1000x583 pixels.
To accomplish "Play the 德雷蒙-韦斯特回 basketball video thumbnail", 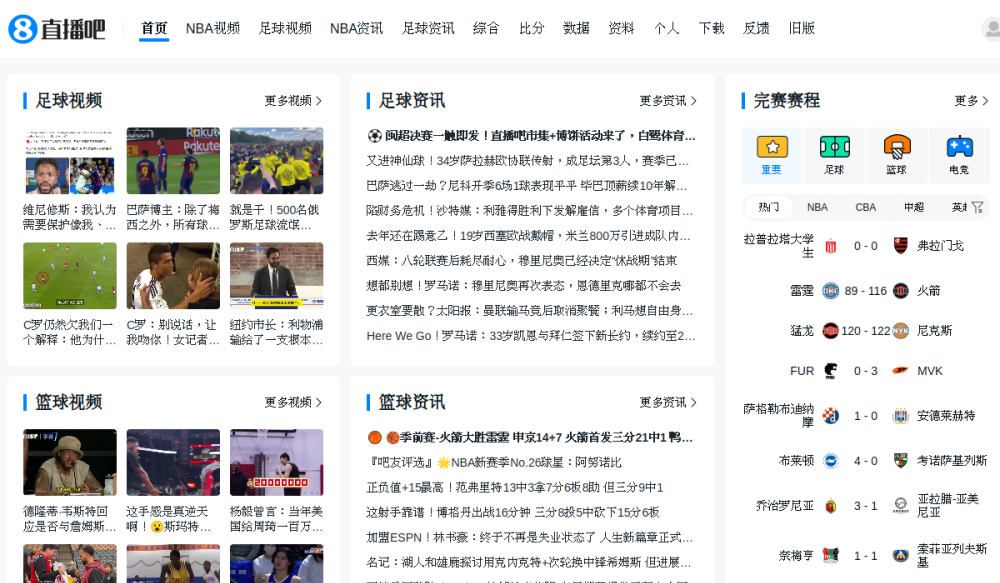I will [70, 462].
